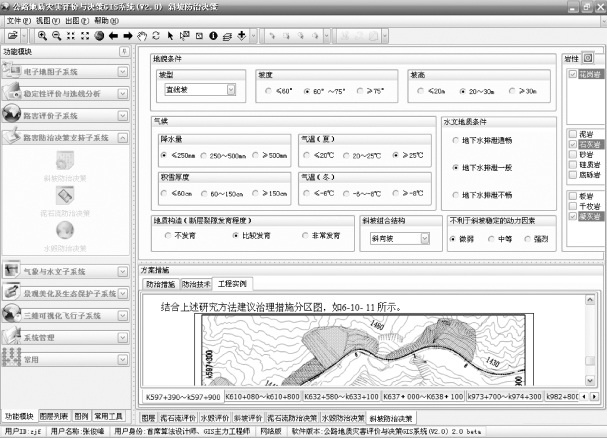This screenshot has height=438, width=607.
Task: Open the 文件 menu
Action: tap(18, 21)
